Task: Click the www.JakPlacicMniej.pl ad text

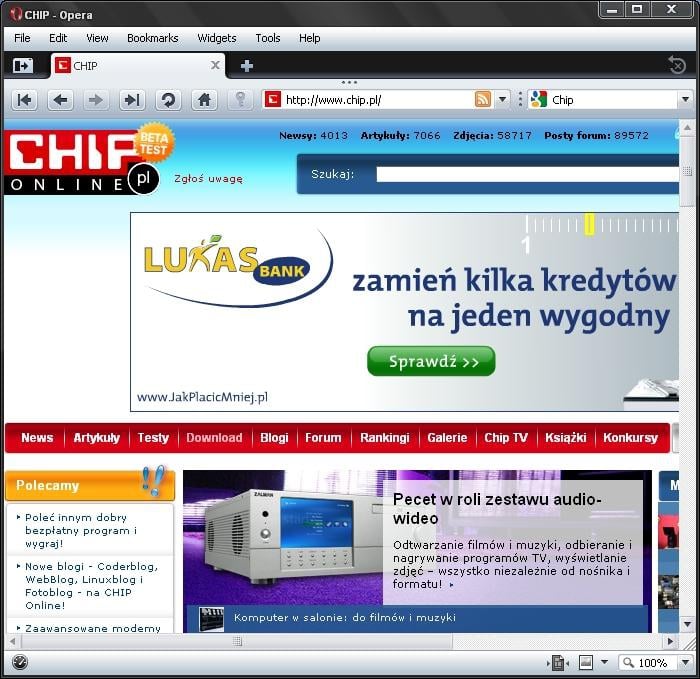Action: 202,397
